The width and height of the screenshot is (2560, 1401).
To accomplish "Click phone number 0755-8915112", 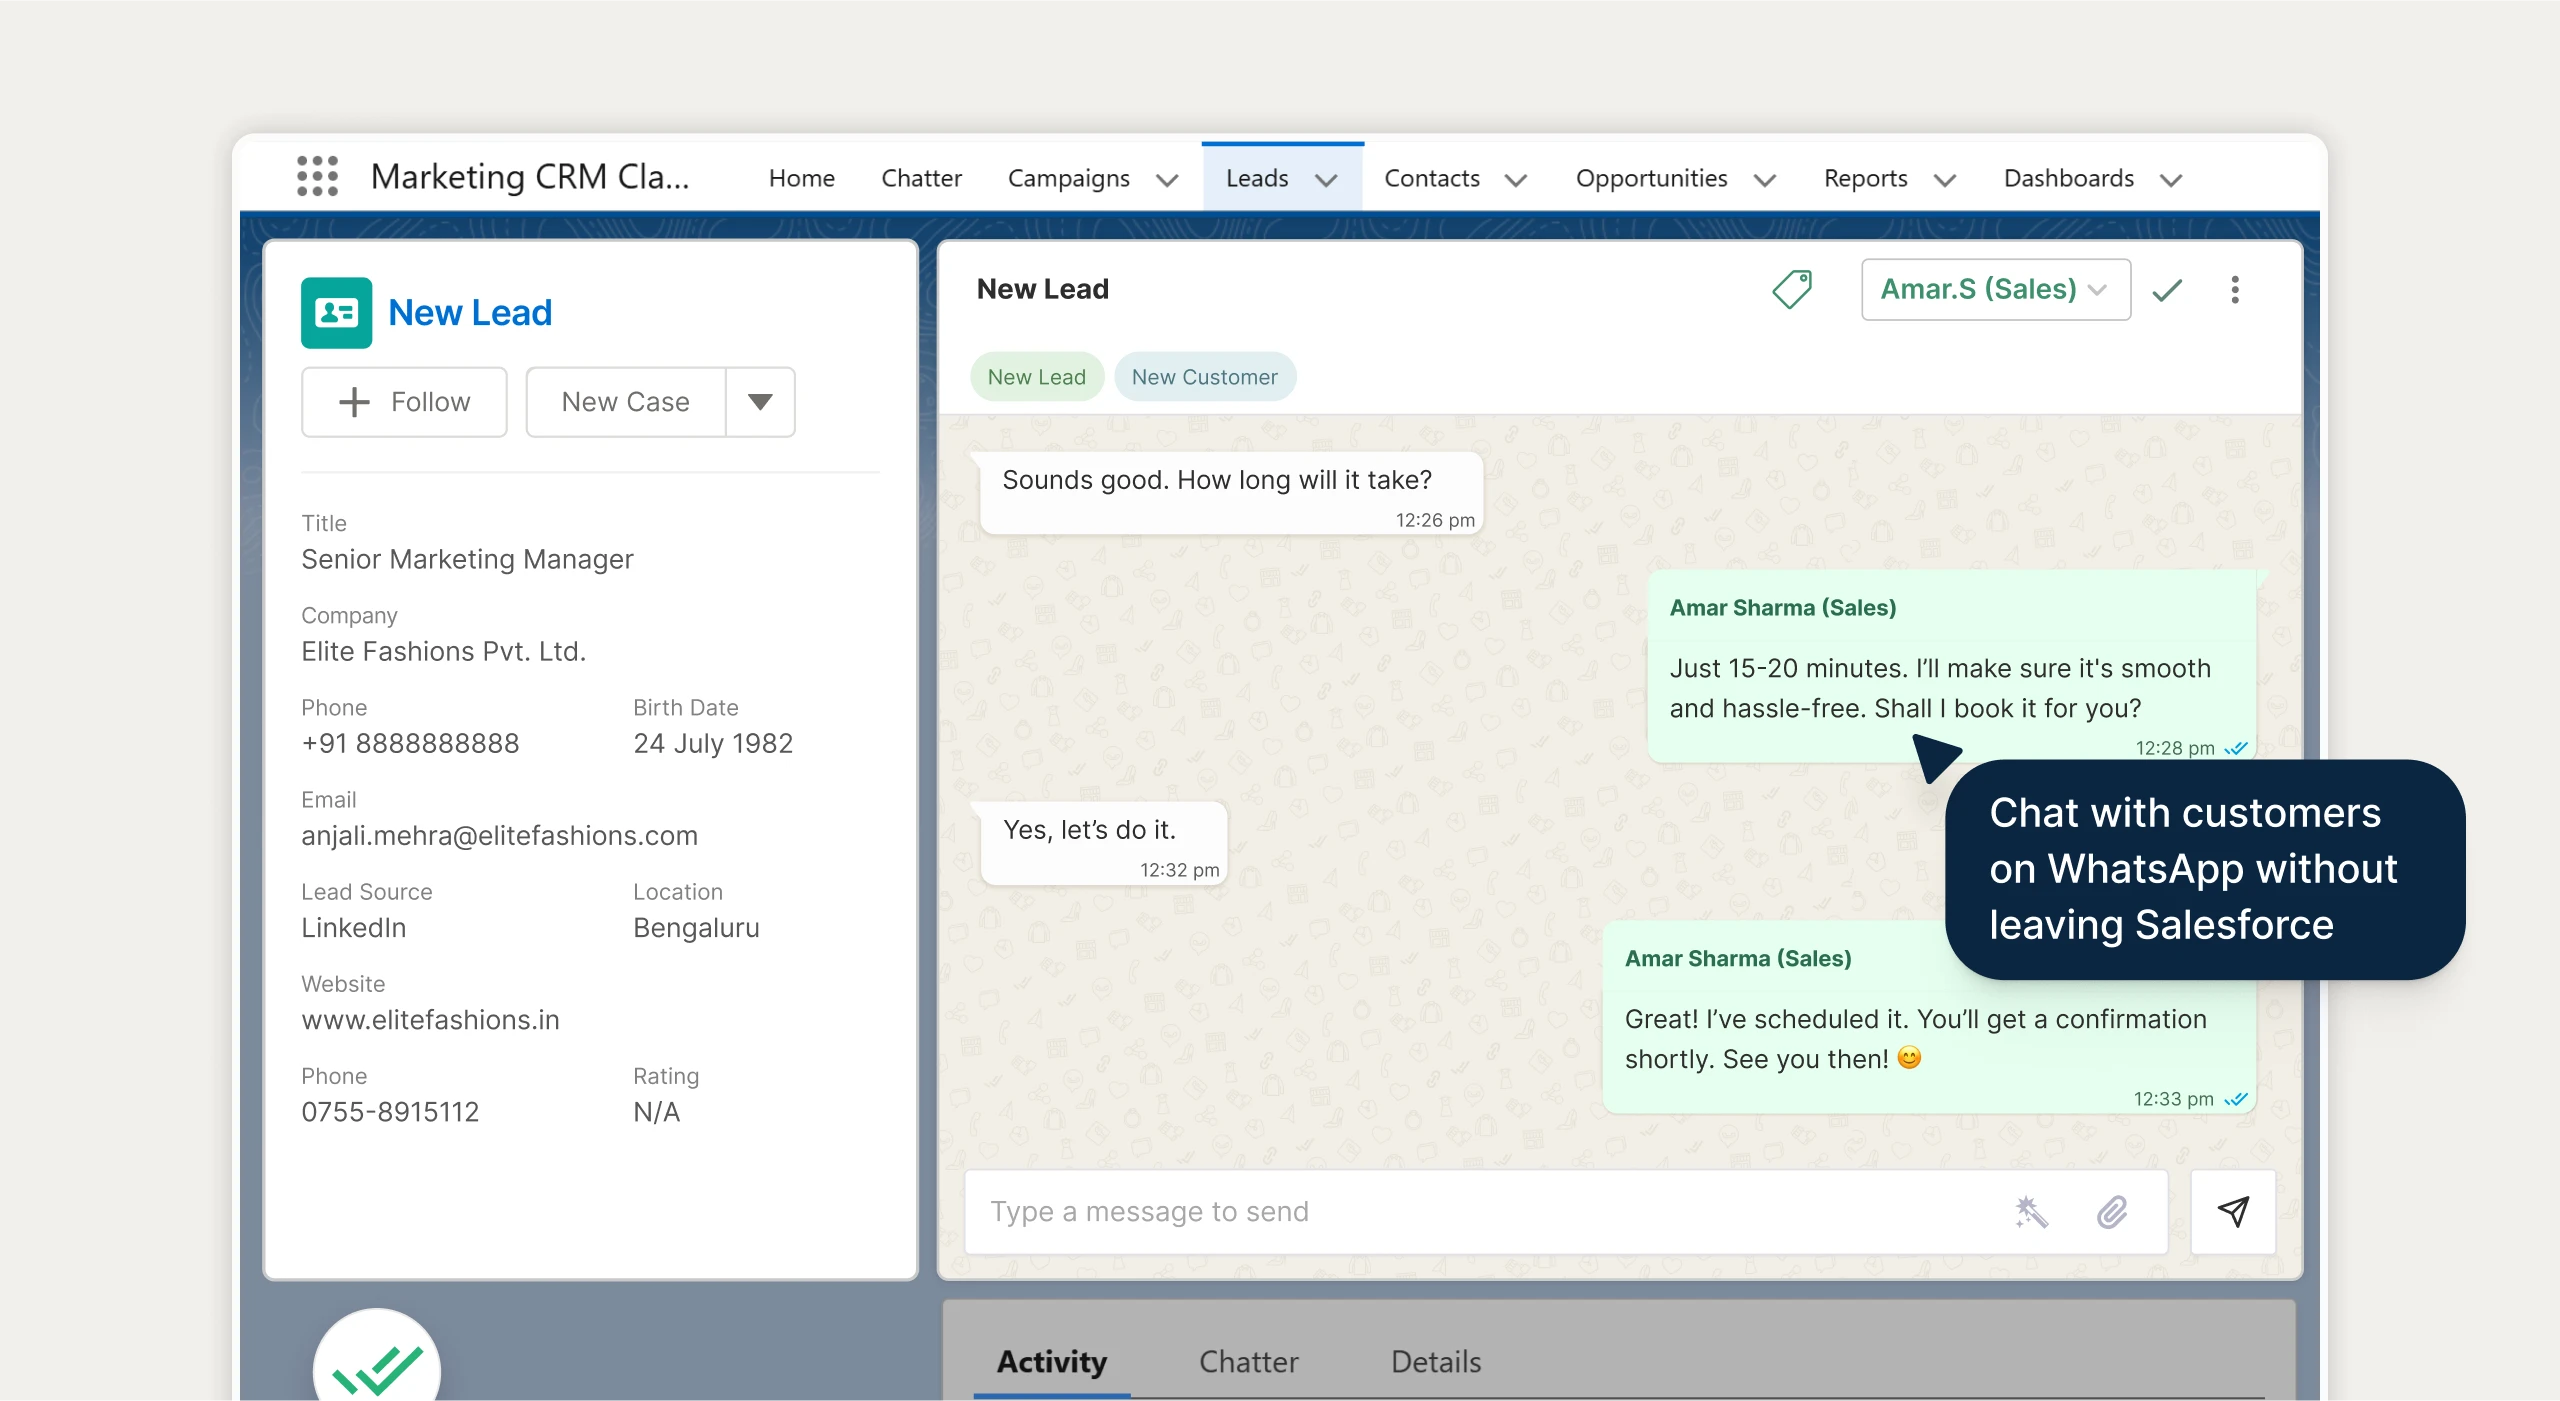I will point(390,1112).
